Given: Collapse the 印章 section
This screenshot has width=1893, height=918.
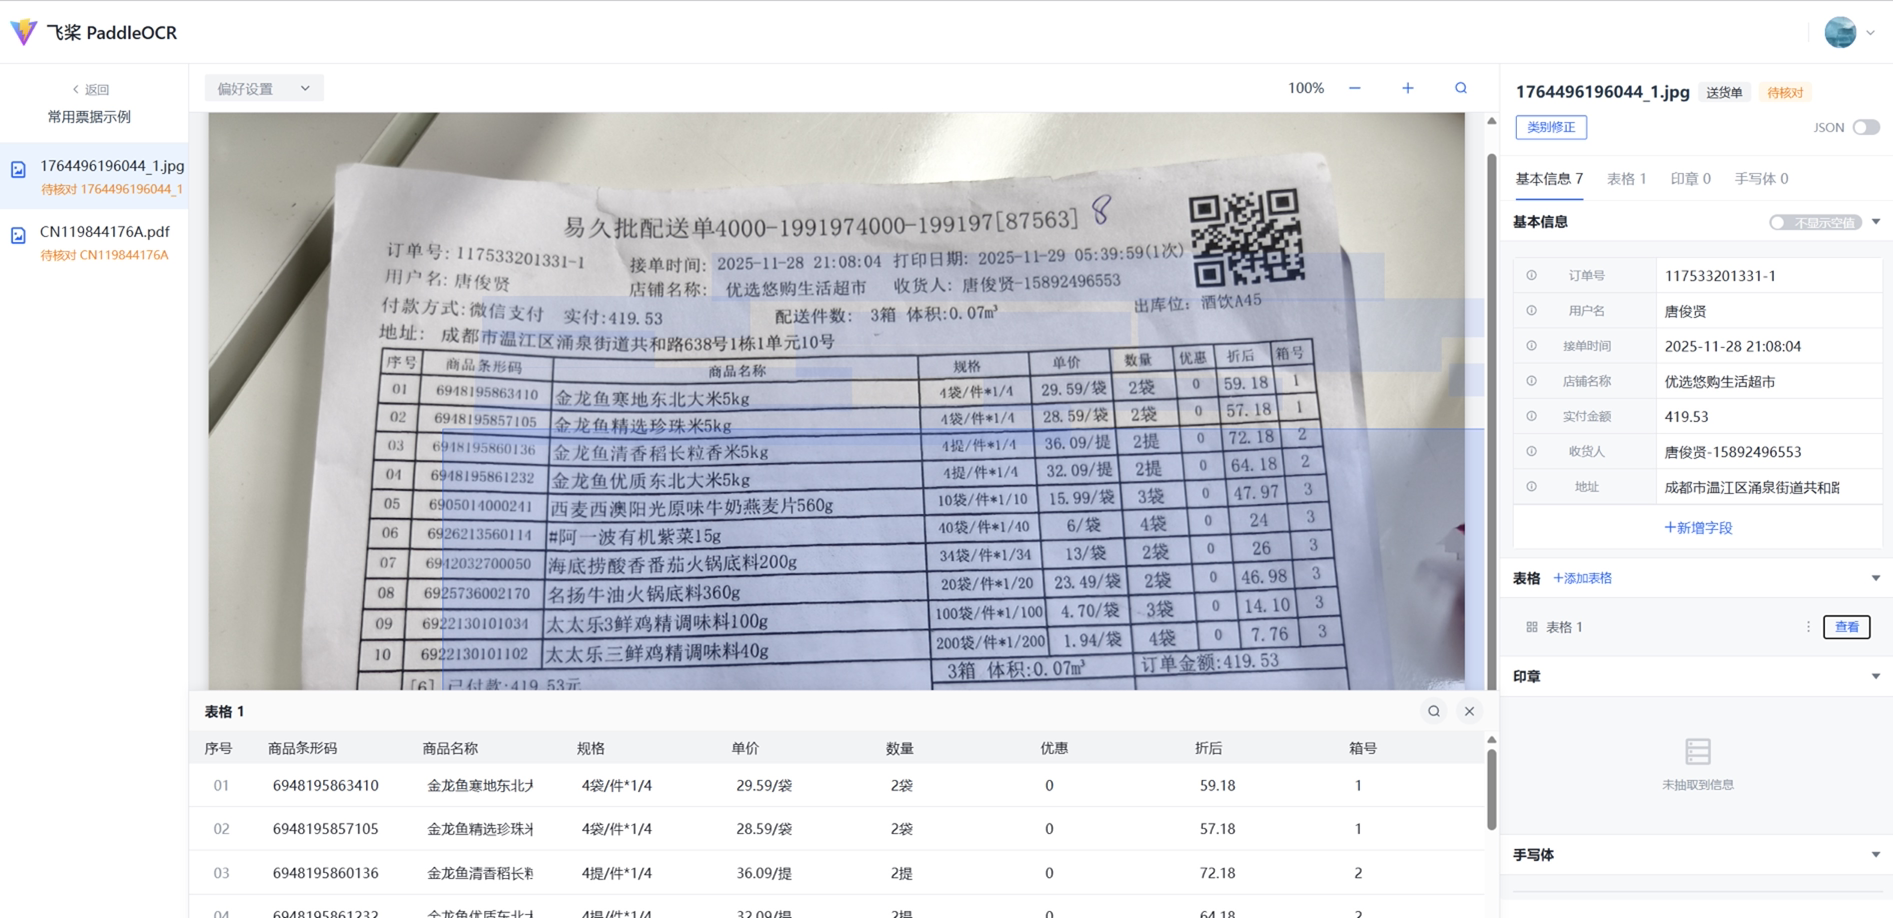Looking at the screenshot, I should [x=1875, y=677].
